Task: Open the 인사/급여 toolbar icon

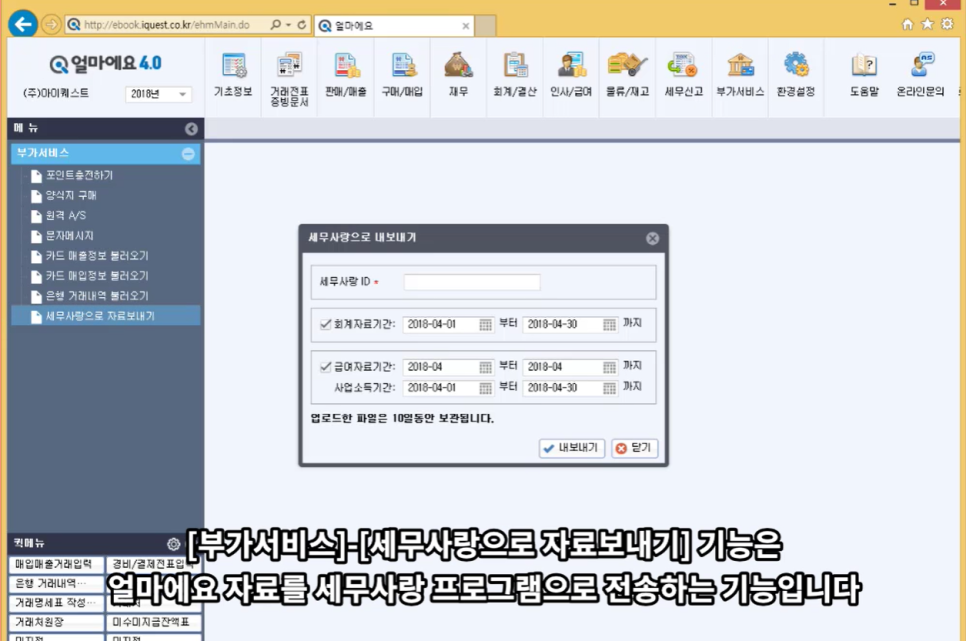Action: (571, 75)
